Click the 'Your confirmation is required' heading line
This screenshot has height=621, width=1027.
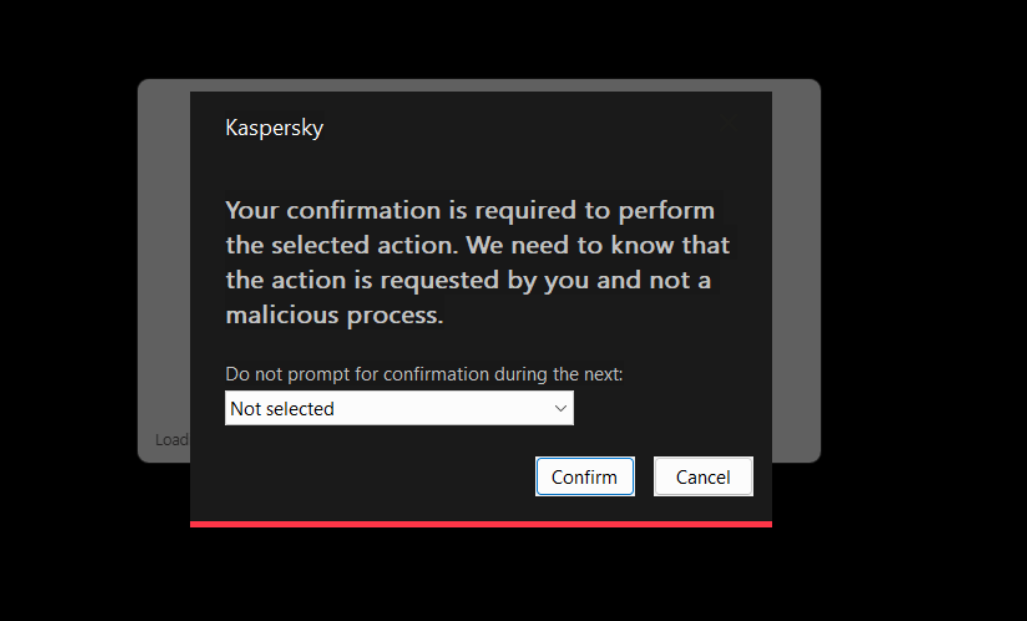[x=469, y=211]
